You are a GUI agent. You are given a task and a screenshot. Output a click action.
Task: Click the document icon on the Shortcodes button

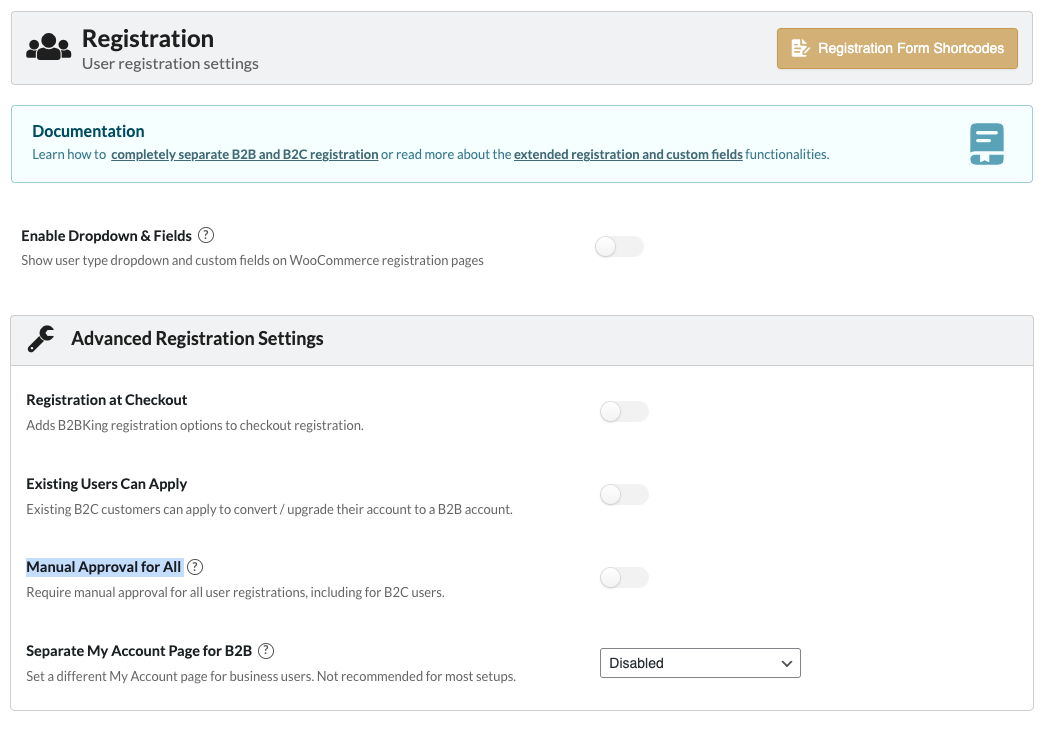click(800, 48)
